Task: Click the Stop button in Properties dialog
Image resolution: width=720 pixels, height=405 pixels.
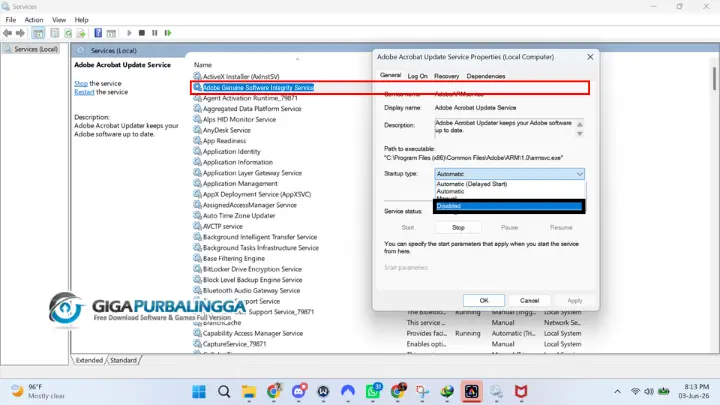Action: click(x=458, y=228)
